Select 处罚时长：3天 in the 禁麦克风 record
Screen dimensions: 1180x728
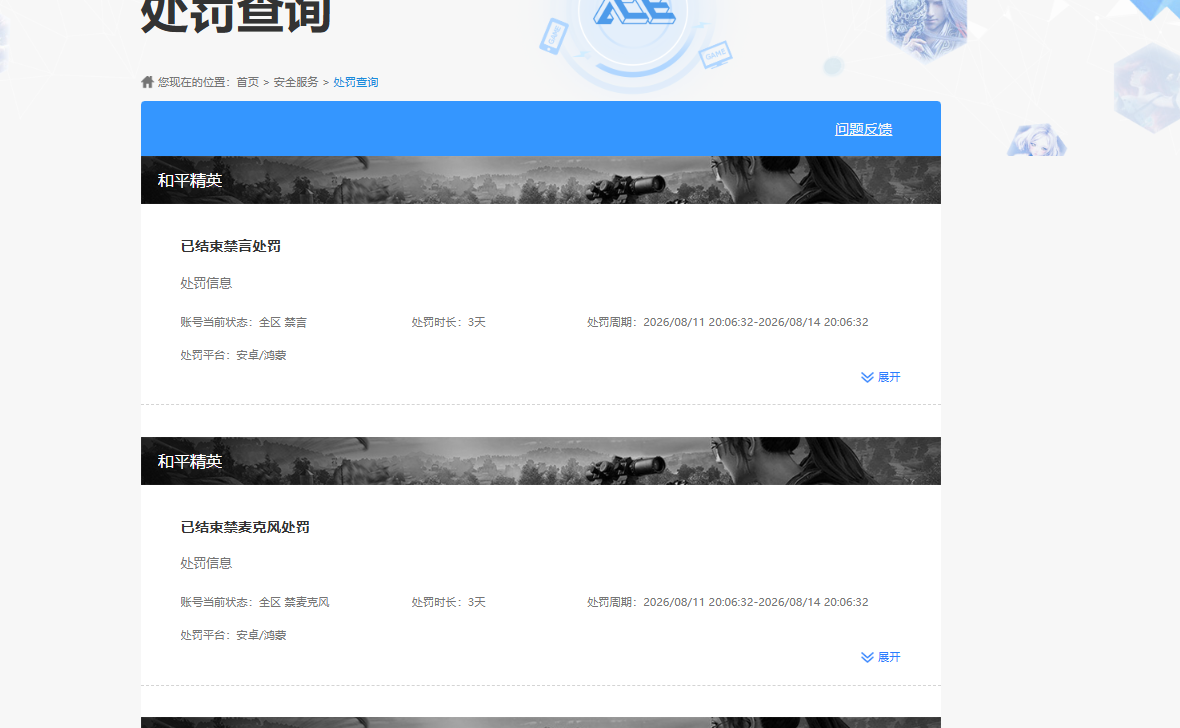tap(449, 602)
